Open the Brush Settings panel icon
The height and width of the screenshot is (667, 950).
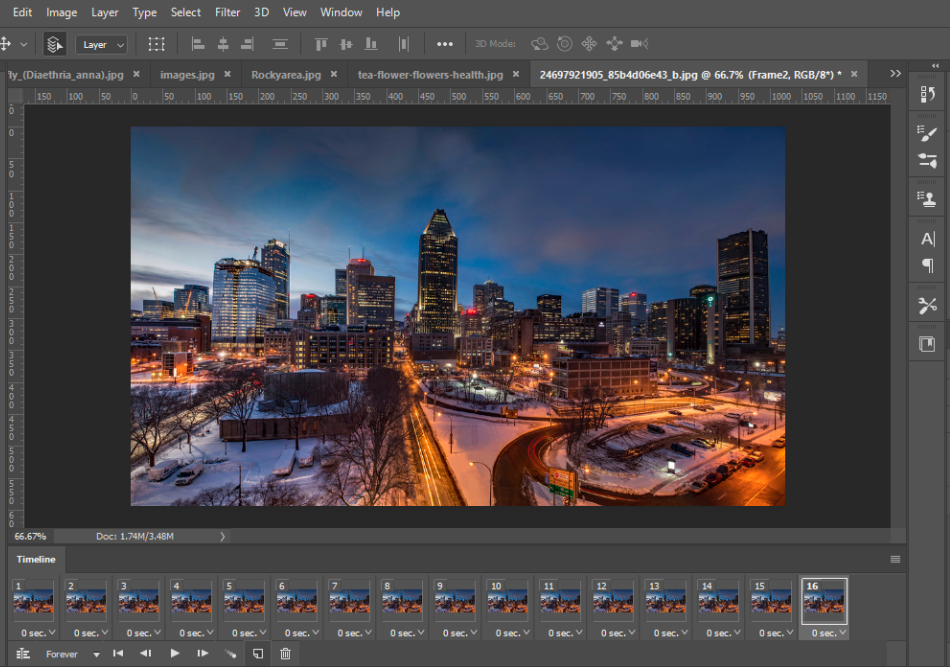coord(928,133)
